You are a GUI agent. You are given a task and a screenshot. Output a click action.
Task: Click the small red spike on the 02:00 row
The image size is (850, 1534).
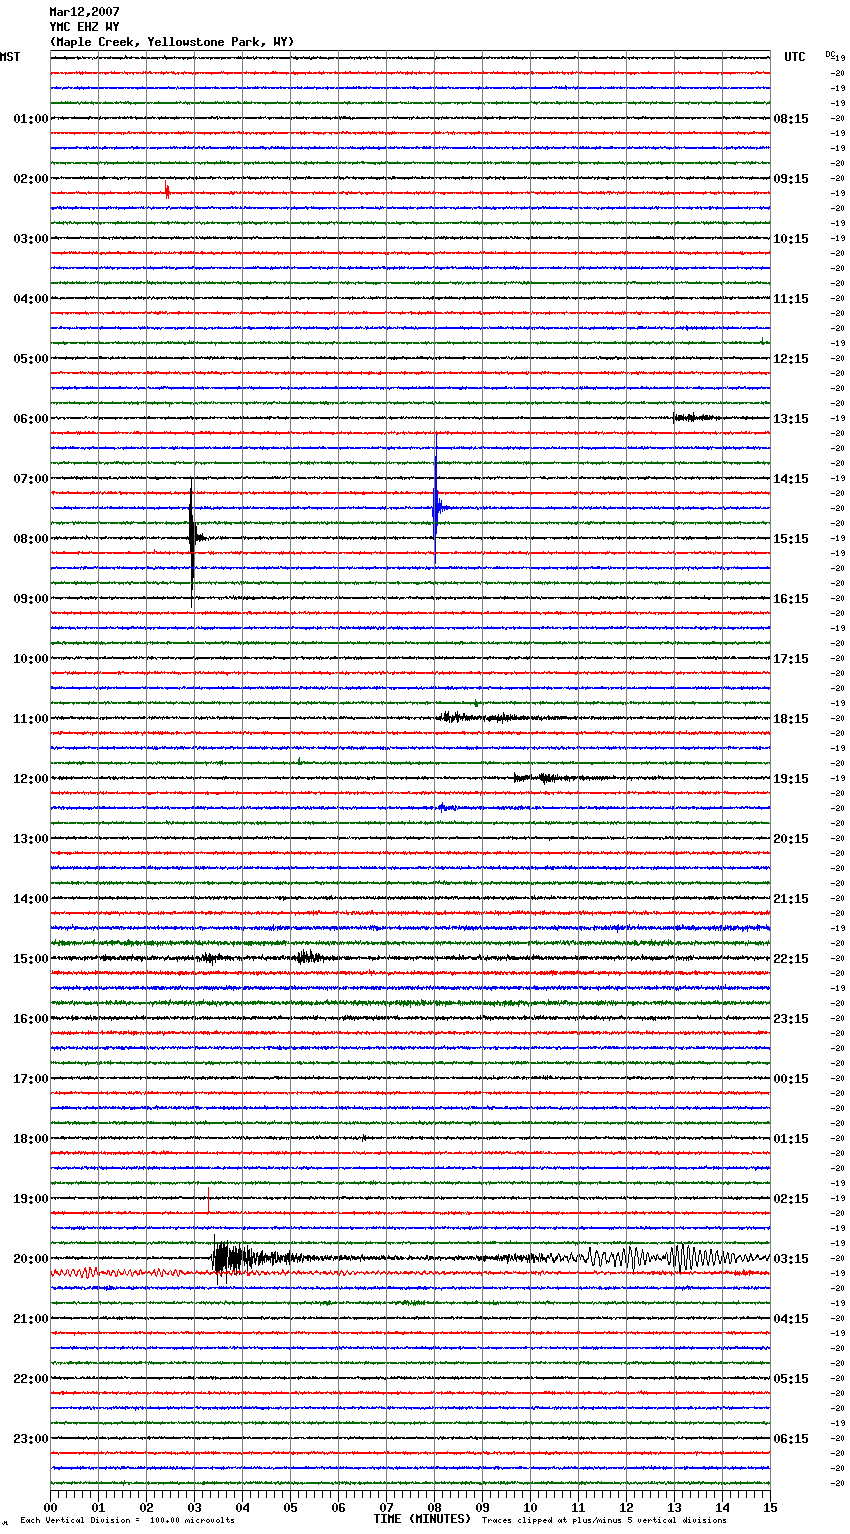(x=167, y=191)
